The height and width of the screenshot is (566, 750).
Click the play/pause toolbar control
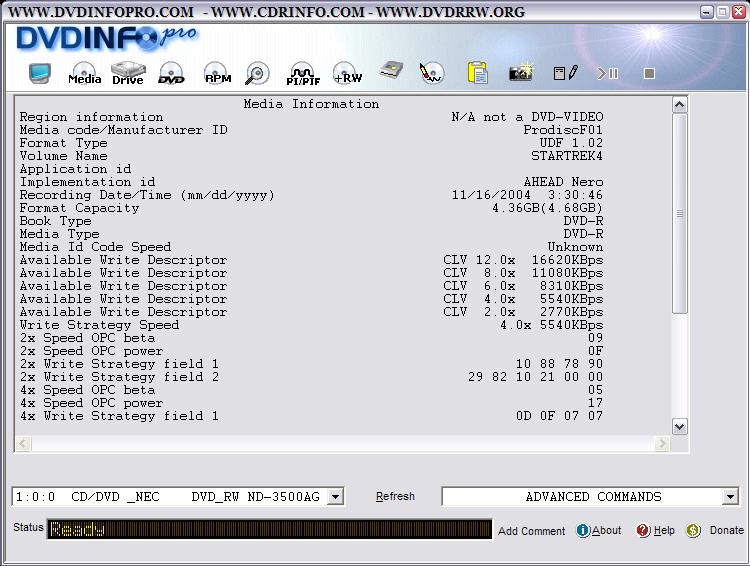(x=607, y=73)
